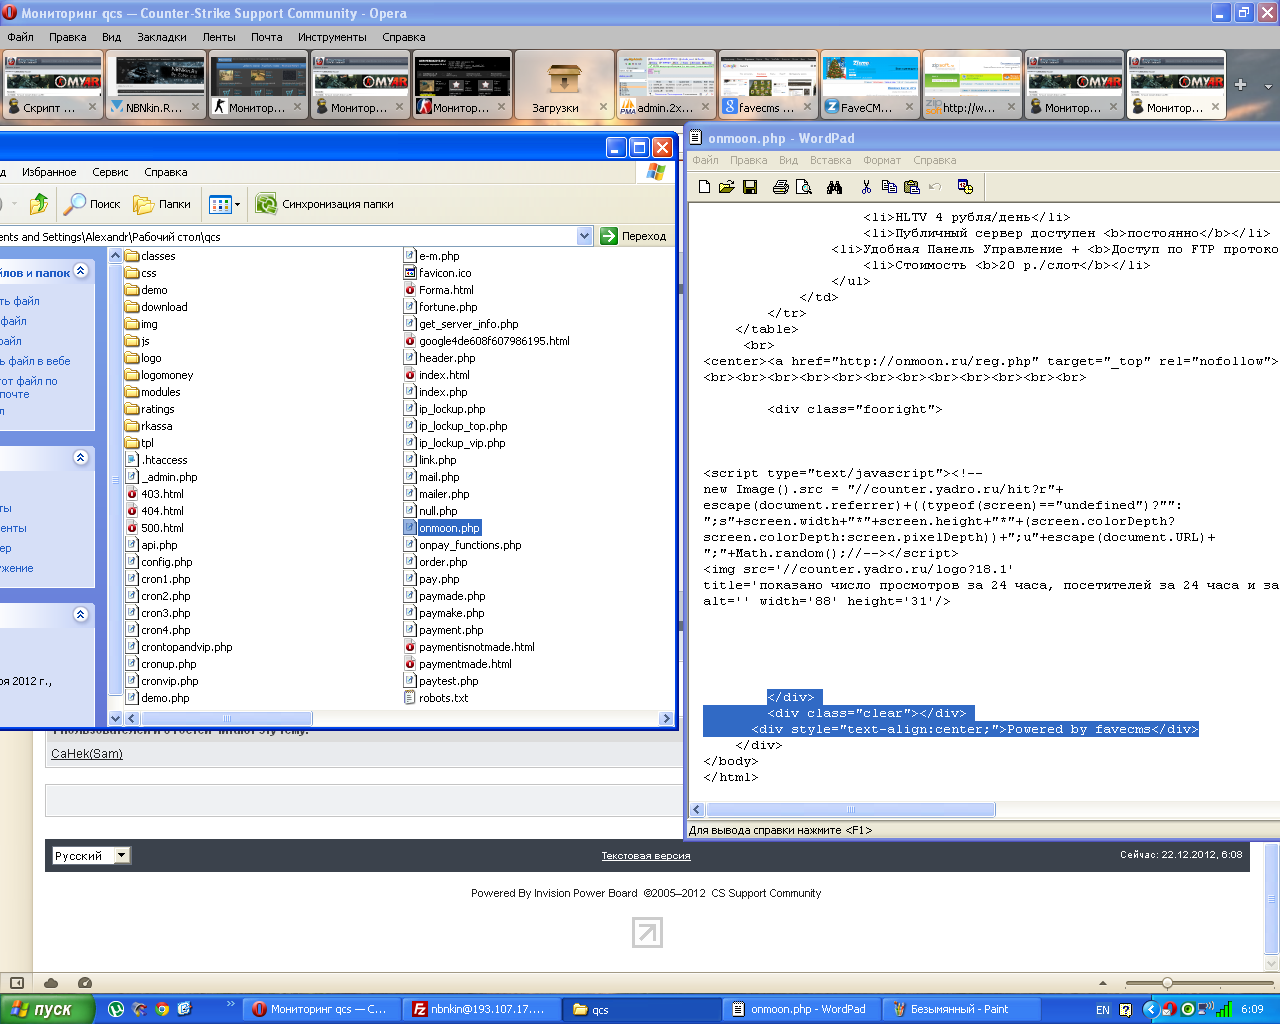Select the classes folder in Explorer
The width and height of the screenshot is (1280, 1024).
tap(150, 256)
